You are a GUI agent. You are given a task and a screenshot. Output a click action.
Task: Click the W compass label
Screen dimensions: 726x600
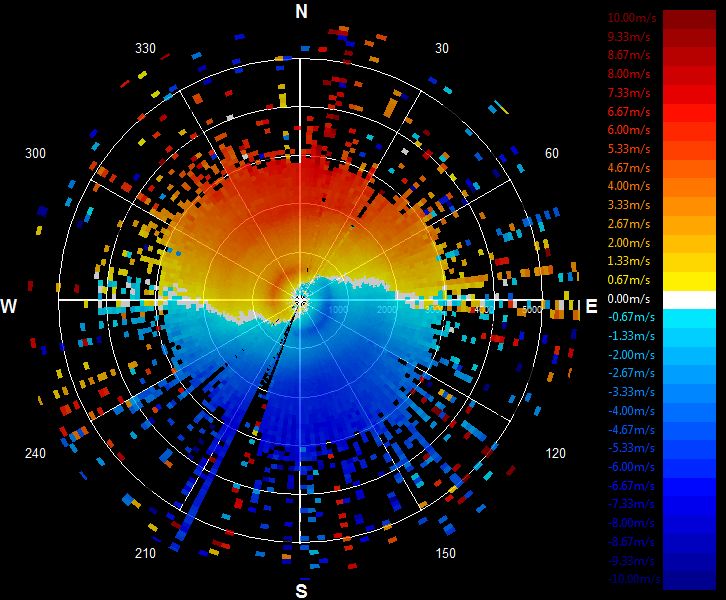(9, 306)
